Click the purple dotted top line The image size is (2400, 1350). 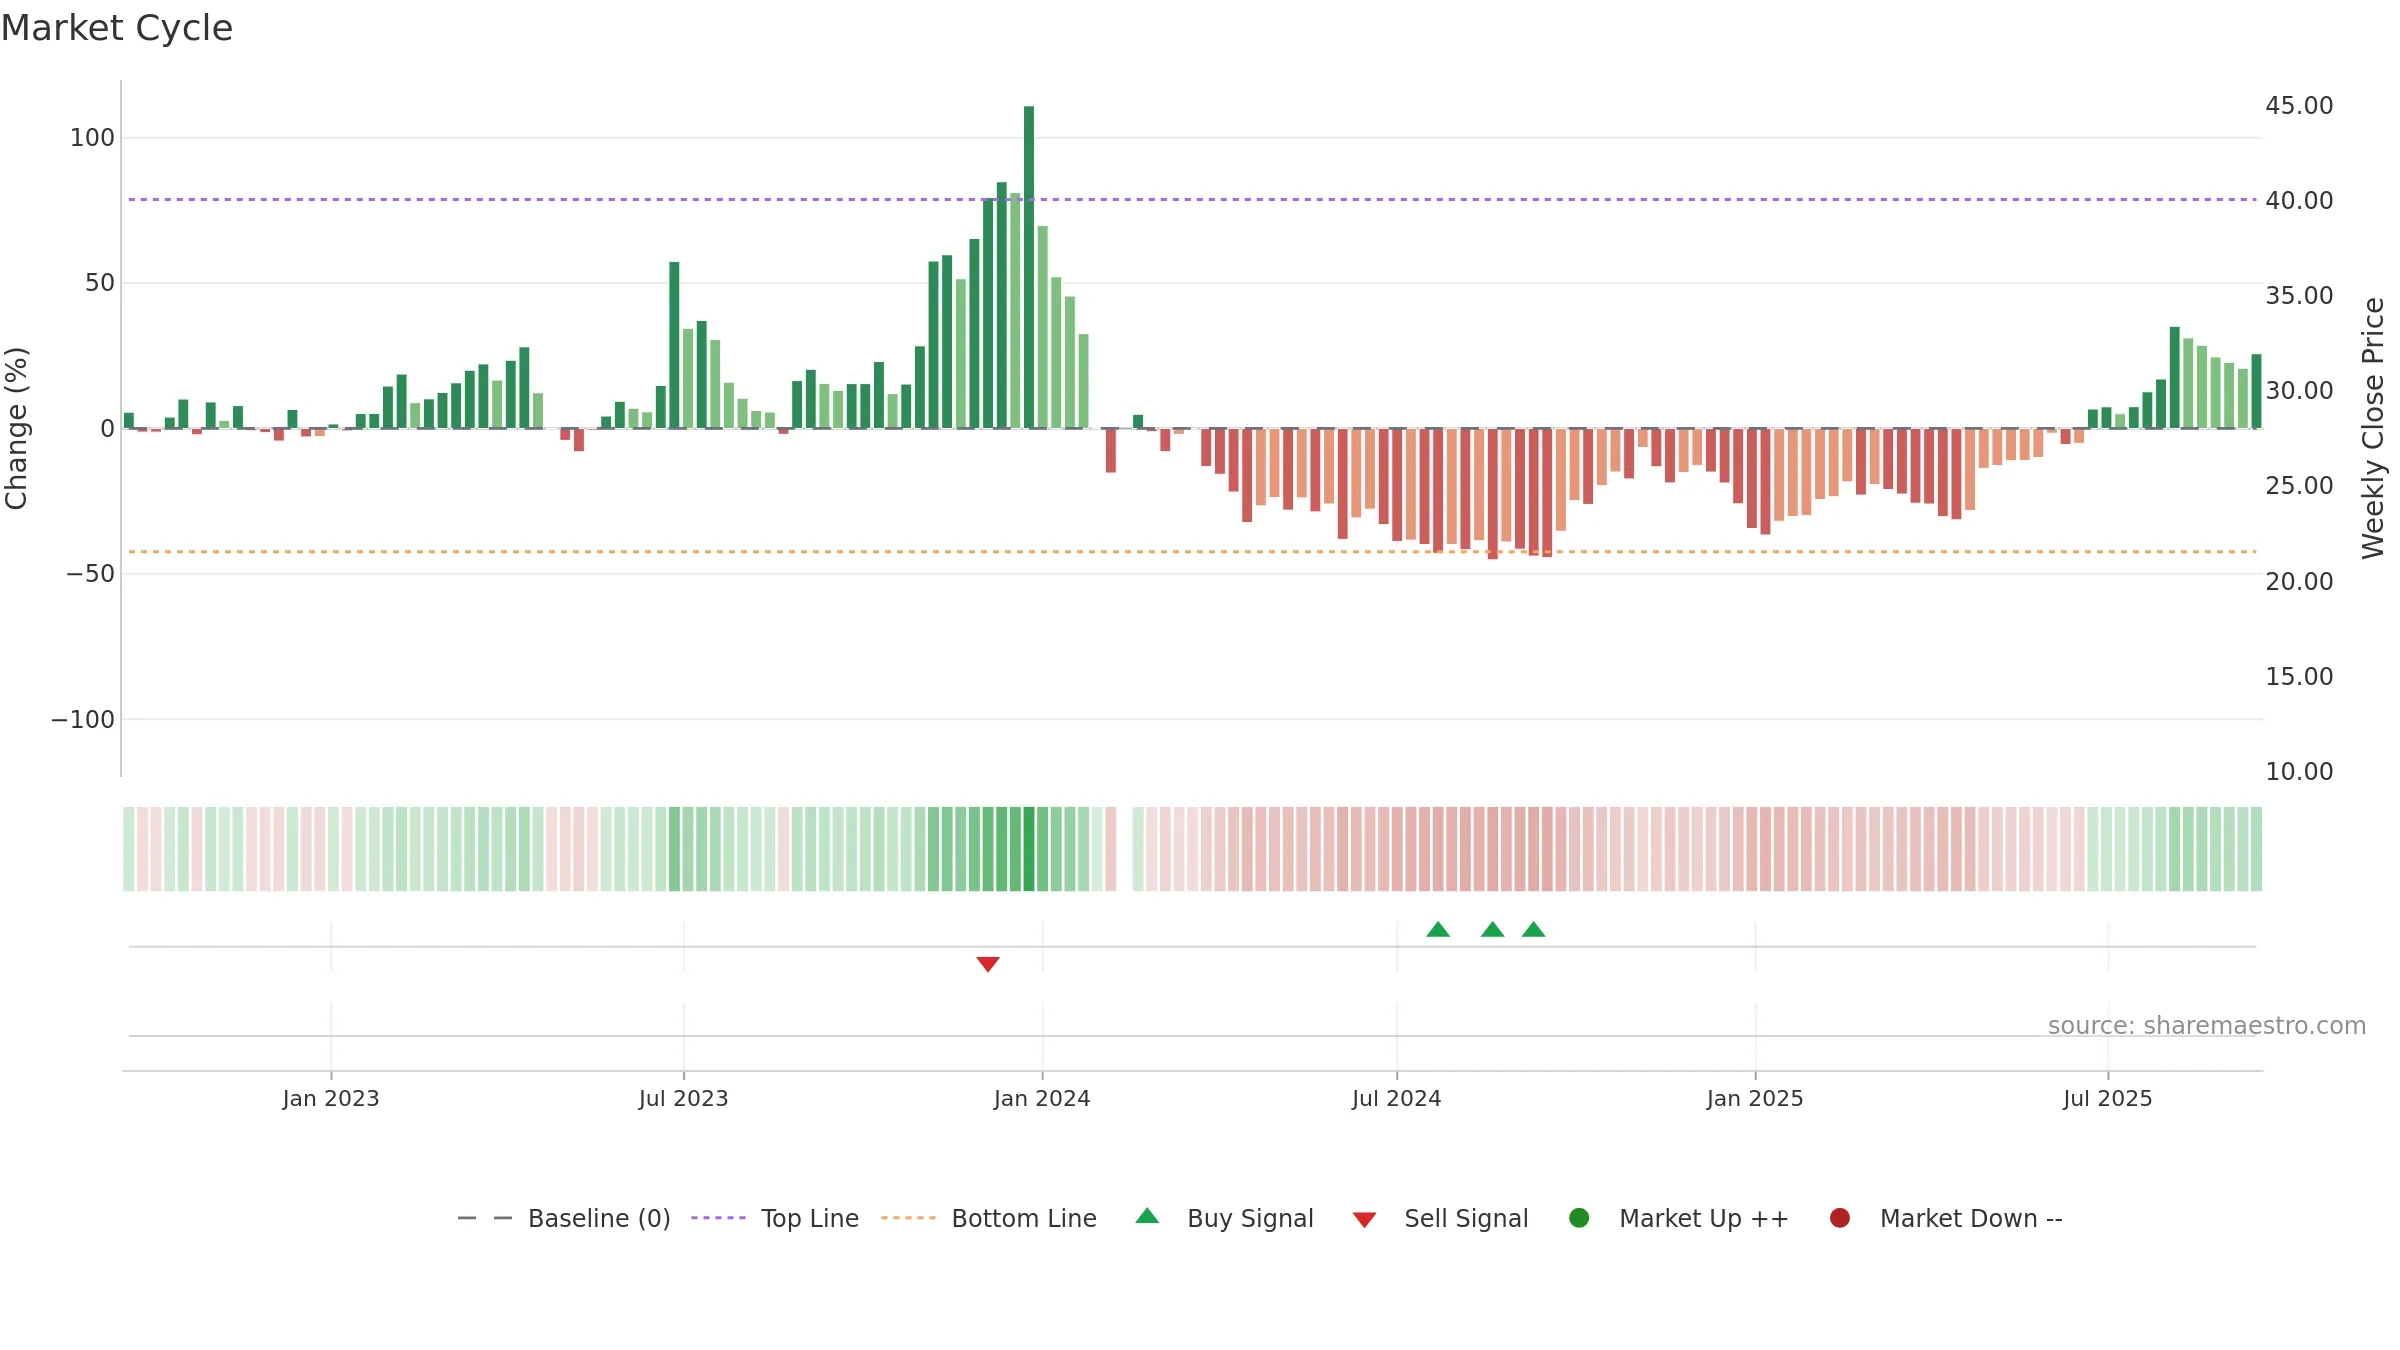(x=1192, y=199)
